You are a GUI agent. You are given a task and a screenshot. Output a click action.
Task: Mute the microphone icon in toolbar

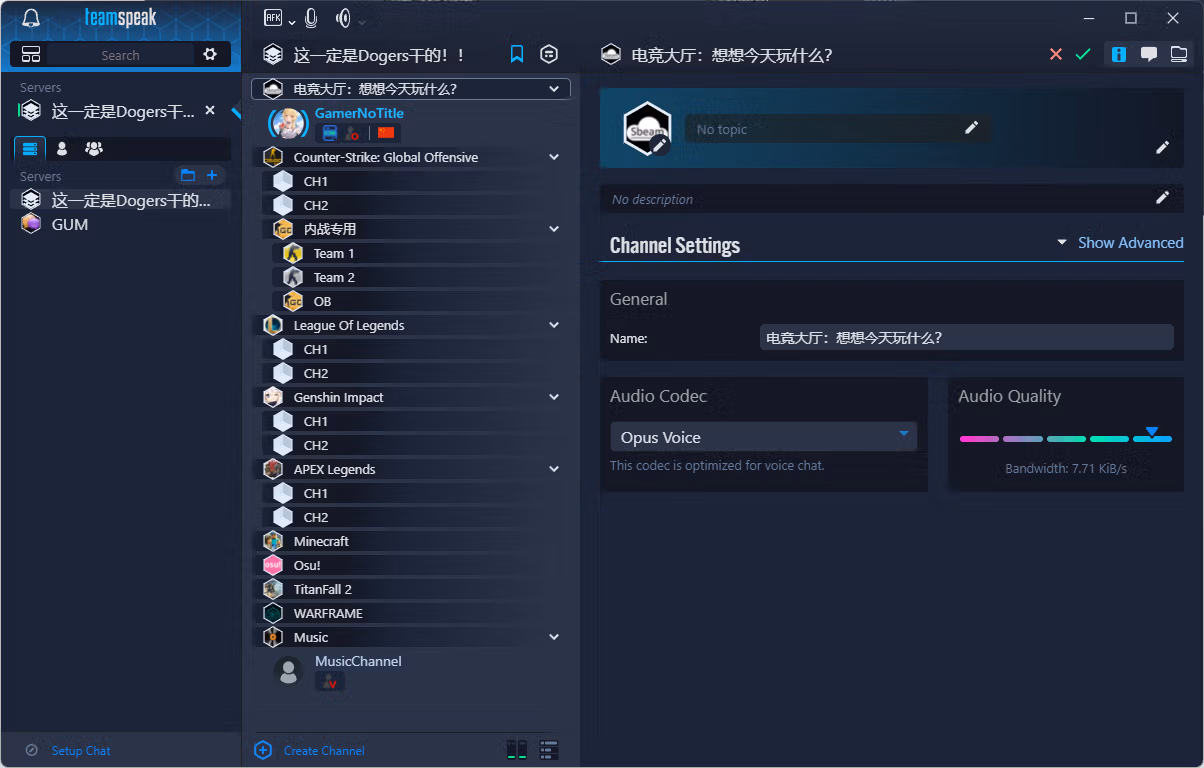311,18
